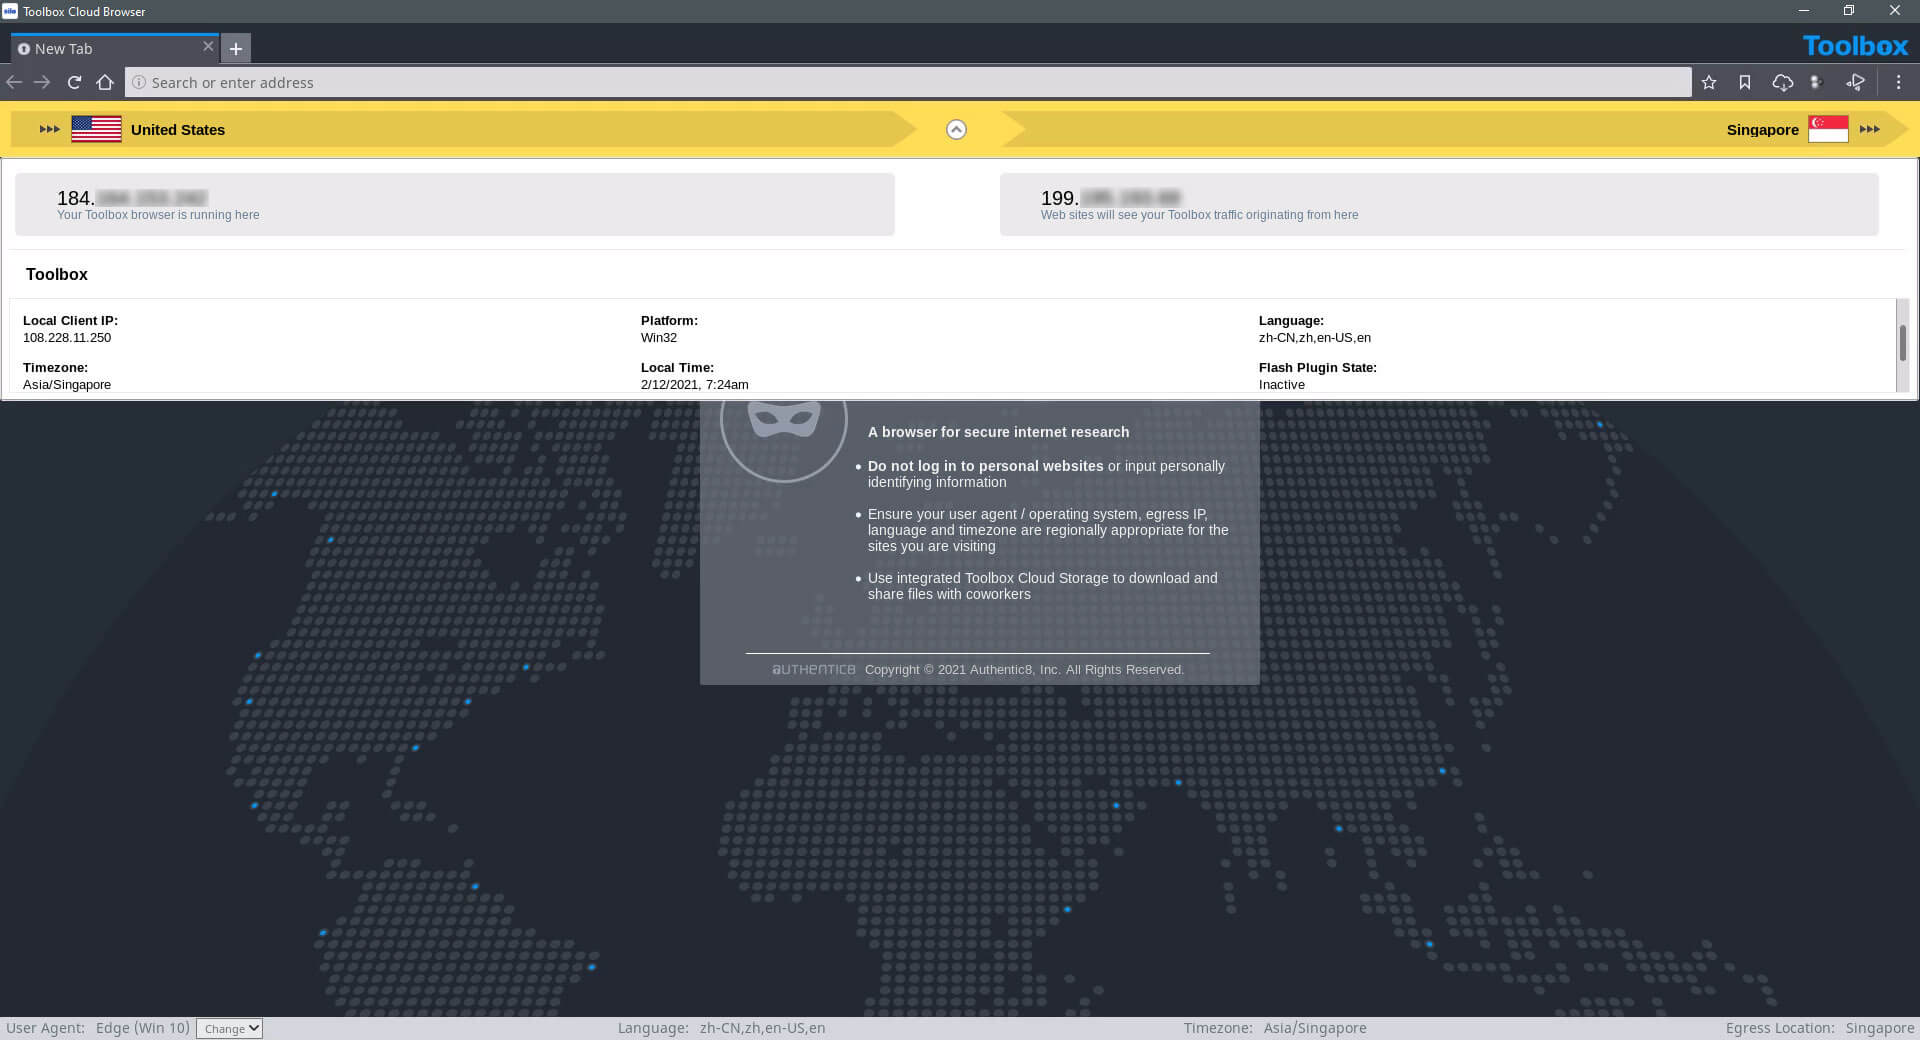Open a new browser tab
This screenshot has width=1920, height=1040.
point(236,48)
